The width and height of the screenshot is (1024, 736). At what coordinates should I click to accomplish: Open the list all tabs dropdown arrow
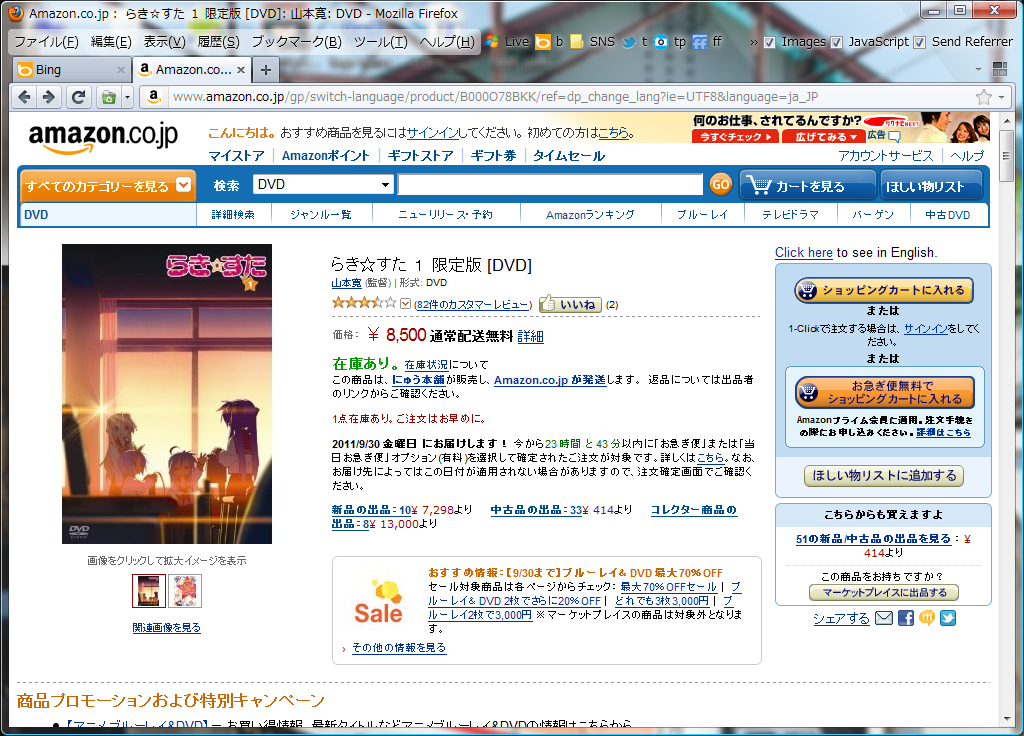pos(978,69)
